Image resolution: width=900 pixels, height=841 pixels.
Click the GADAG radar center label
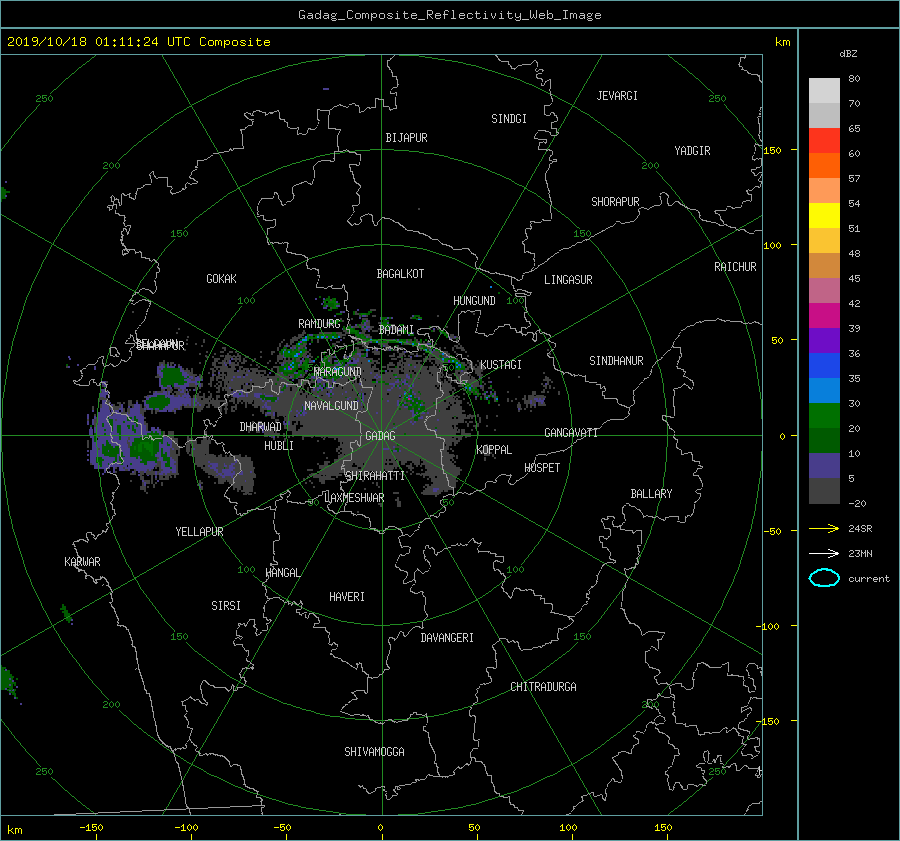(x=380, y=436)
